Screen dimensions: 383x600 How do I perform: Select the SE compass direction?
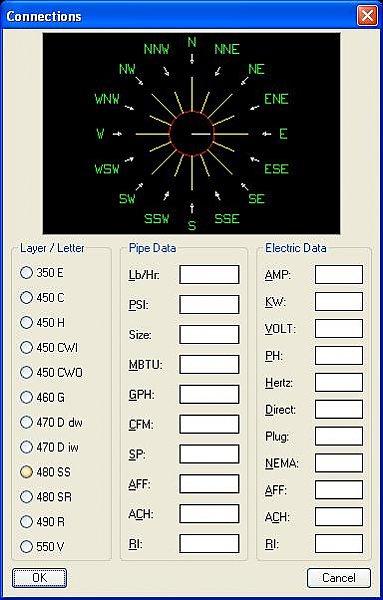(x=256, y=199)
